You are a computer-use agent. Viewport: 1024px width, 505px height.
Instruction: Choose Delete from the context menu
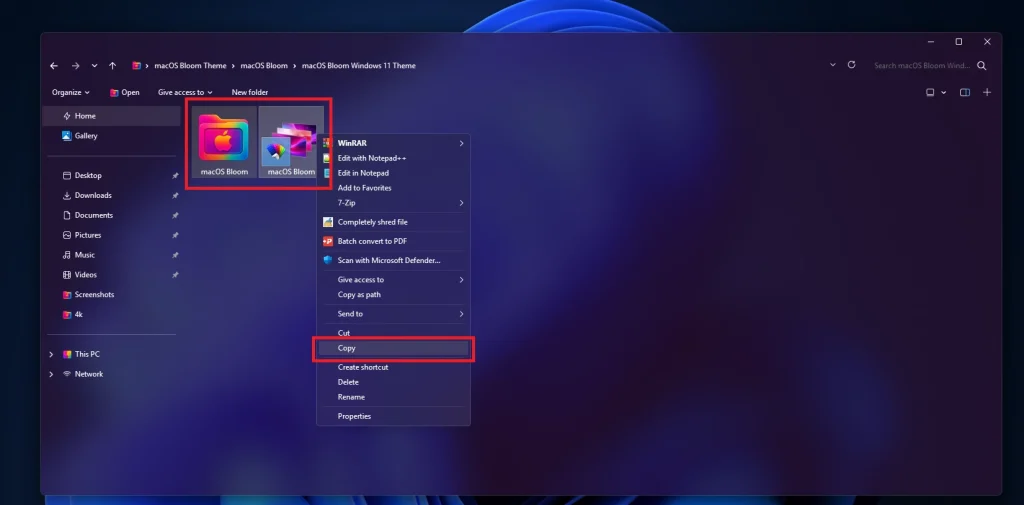[x=393, y=382]
